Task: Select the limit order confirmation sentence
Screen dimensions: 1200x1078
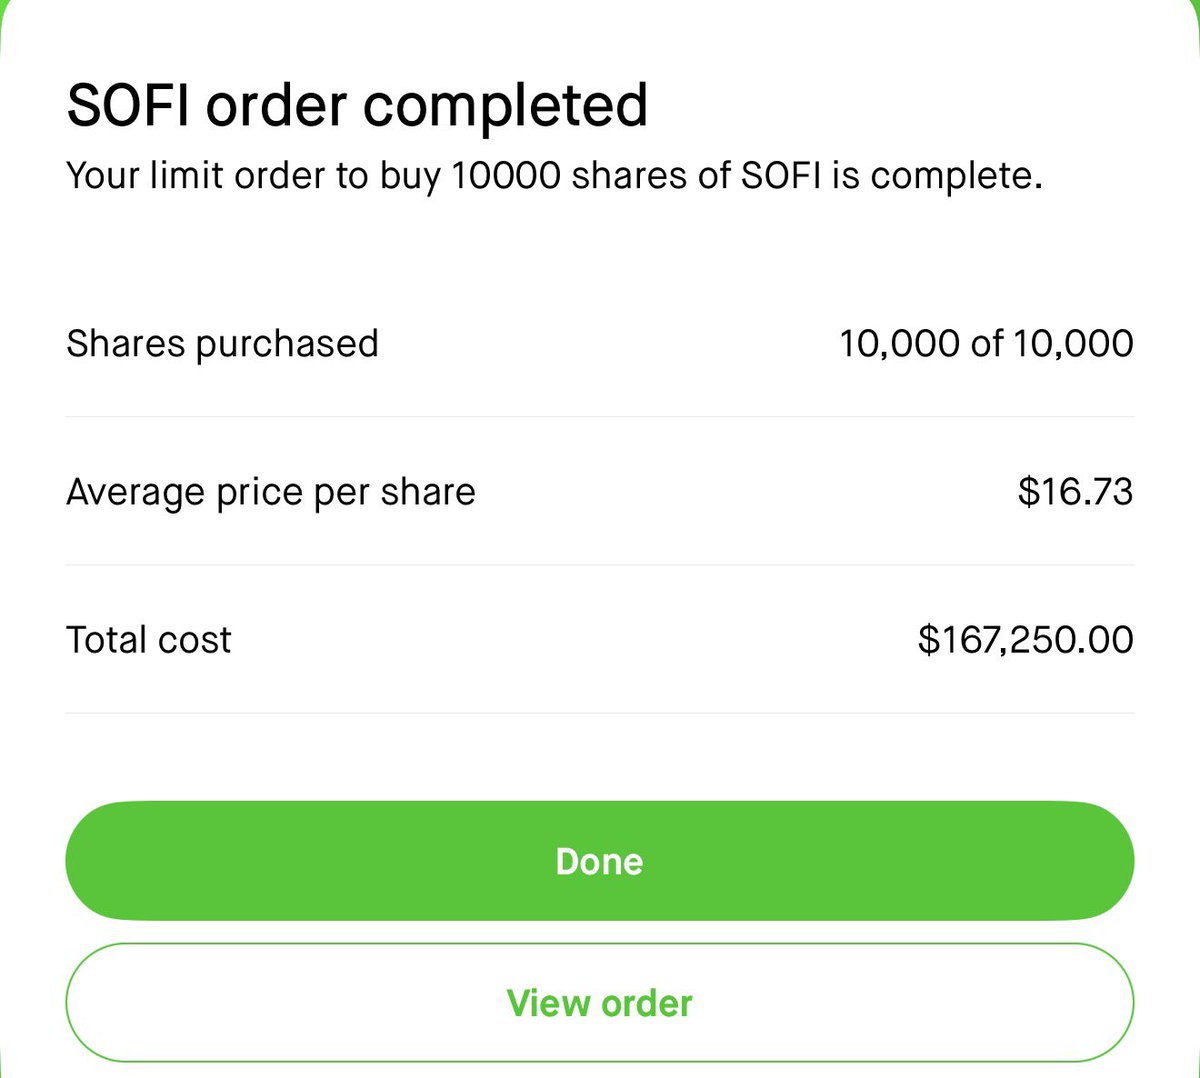Action: (555, 176)
